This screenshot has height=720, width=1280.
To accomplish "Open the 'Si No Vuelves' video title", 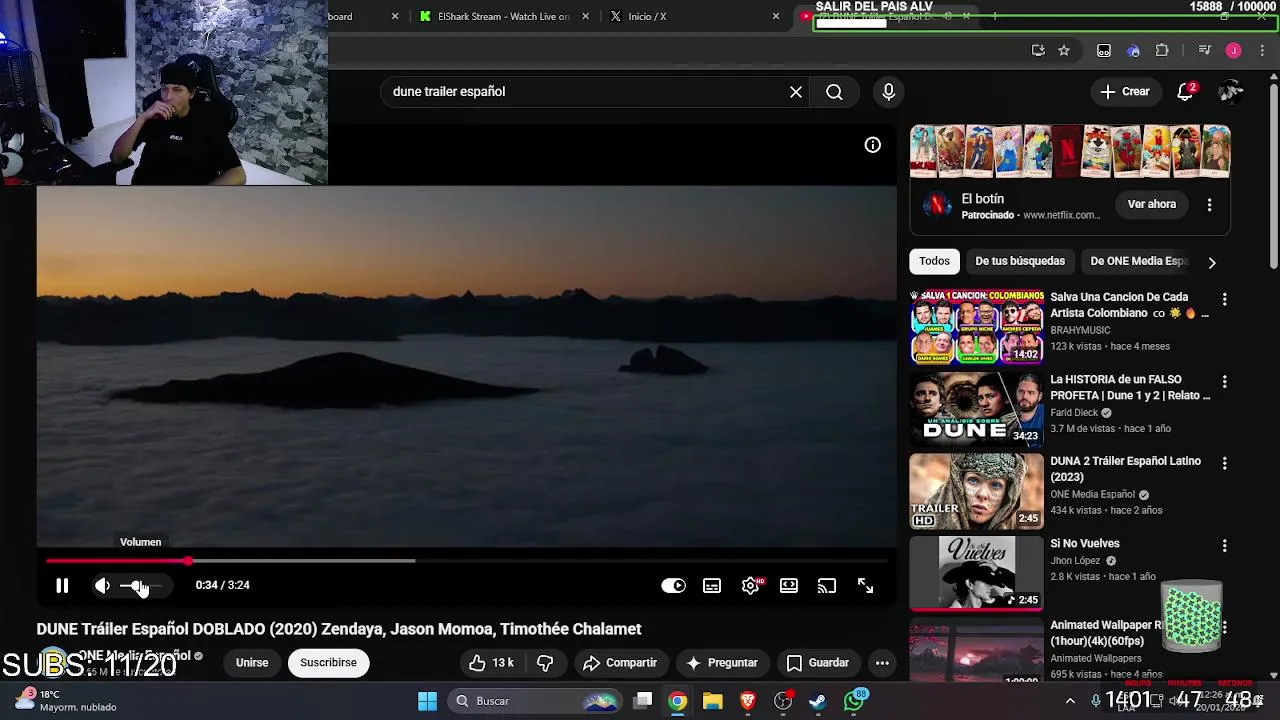I will click(x=1085, y=544).
